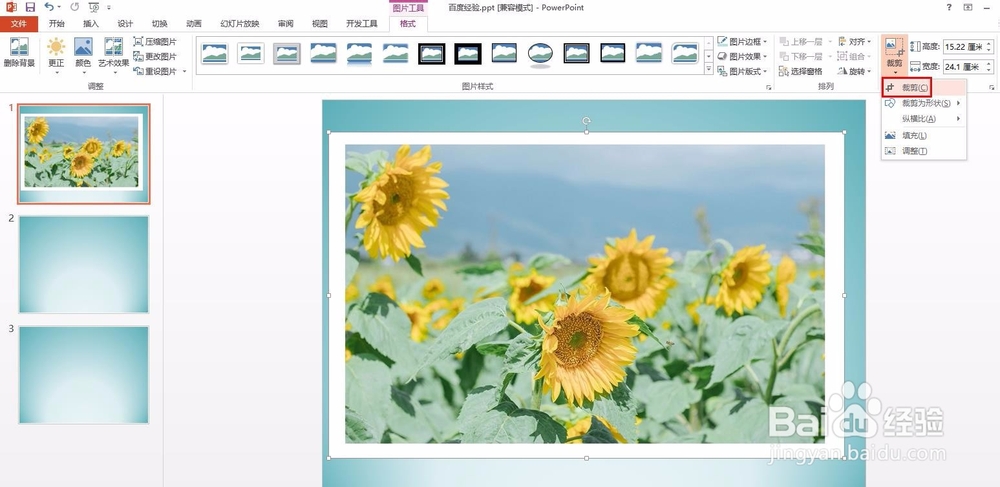Click the 宽度 width input field
The width and height of the screenshot is (1000, 487).
[x=963, y=66]
